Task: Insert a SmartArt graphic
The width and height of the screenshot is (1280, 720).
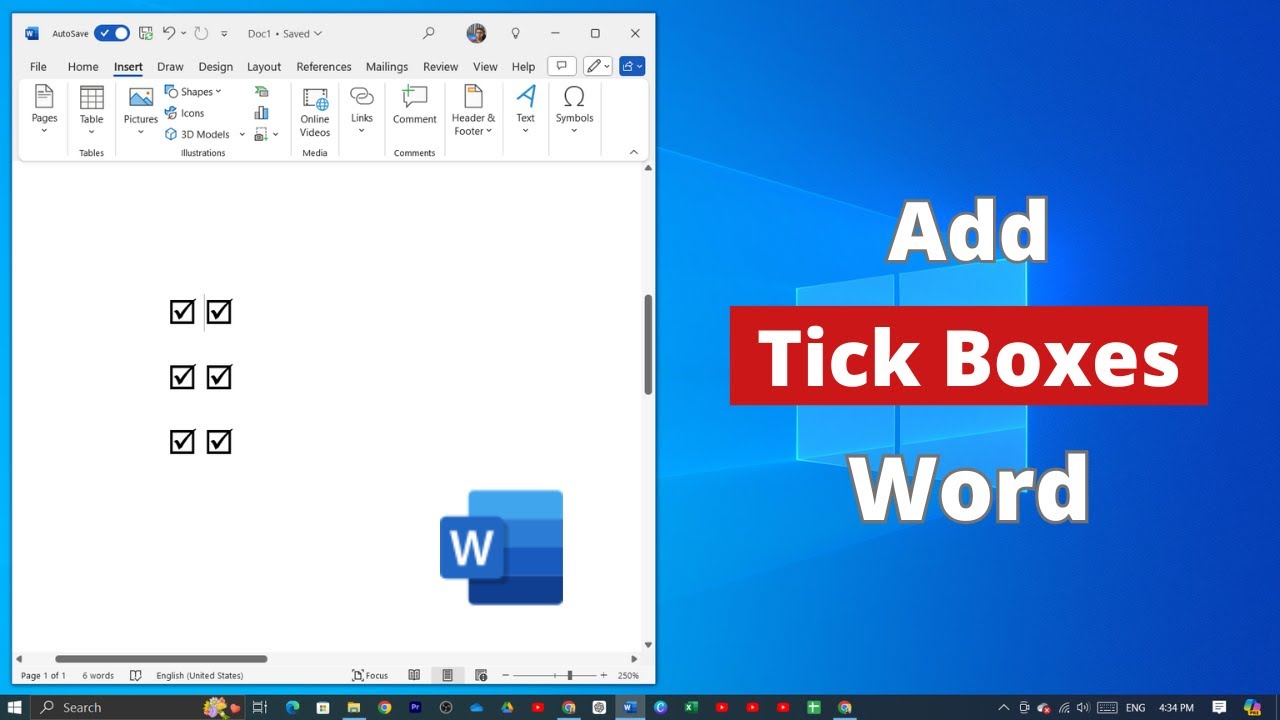Action: pos(262,91)
